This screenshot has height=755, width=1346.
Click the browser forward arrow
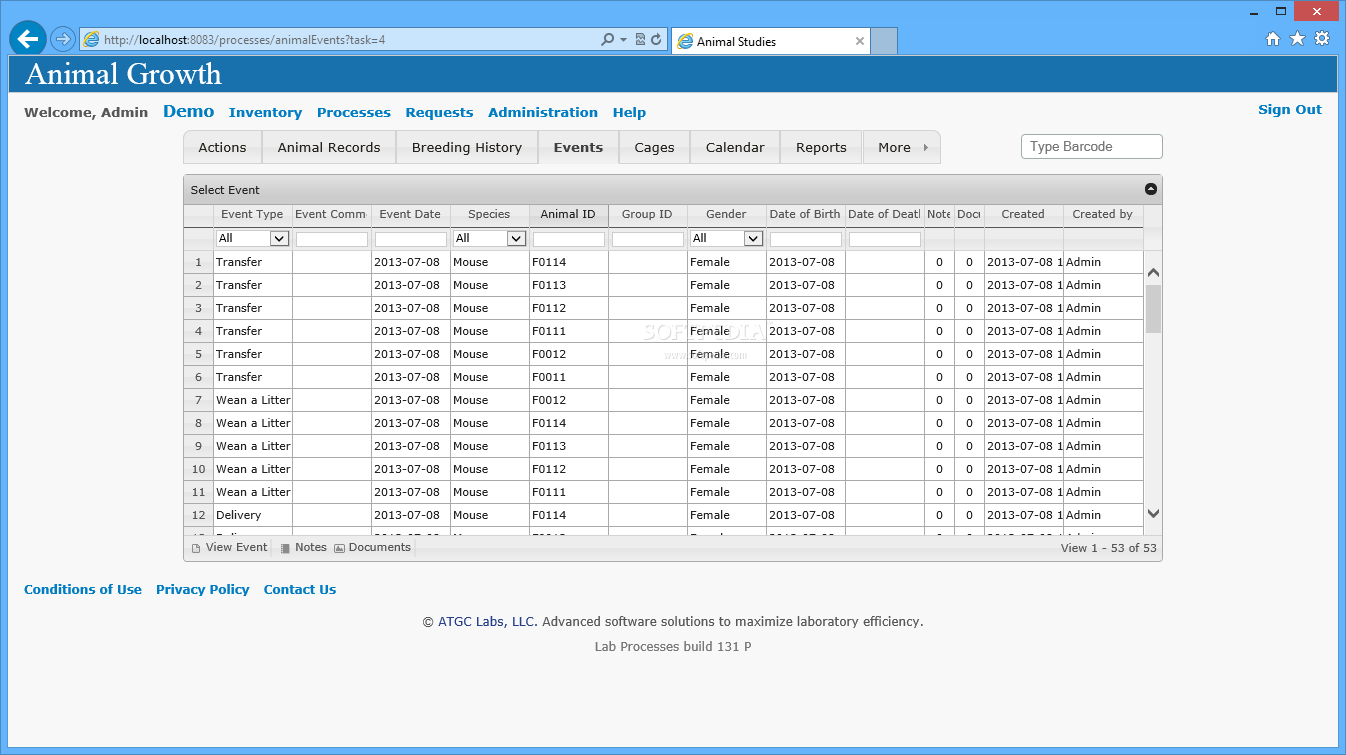point(62,39)
